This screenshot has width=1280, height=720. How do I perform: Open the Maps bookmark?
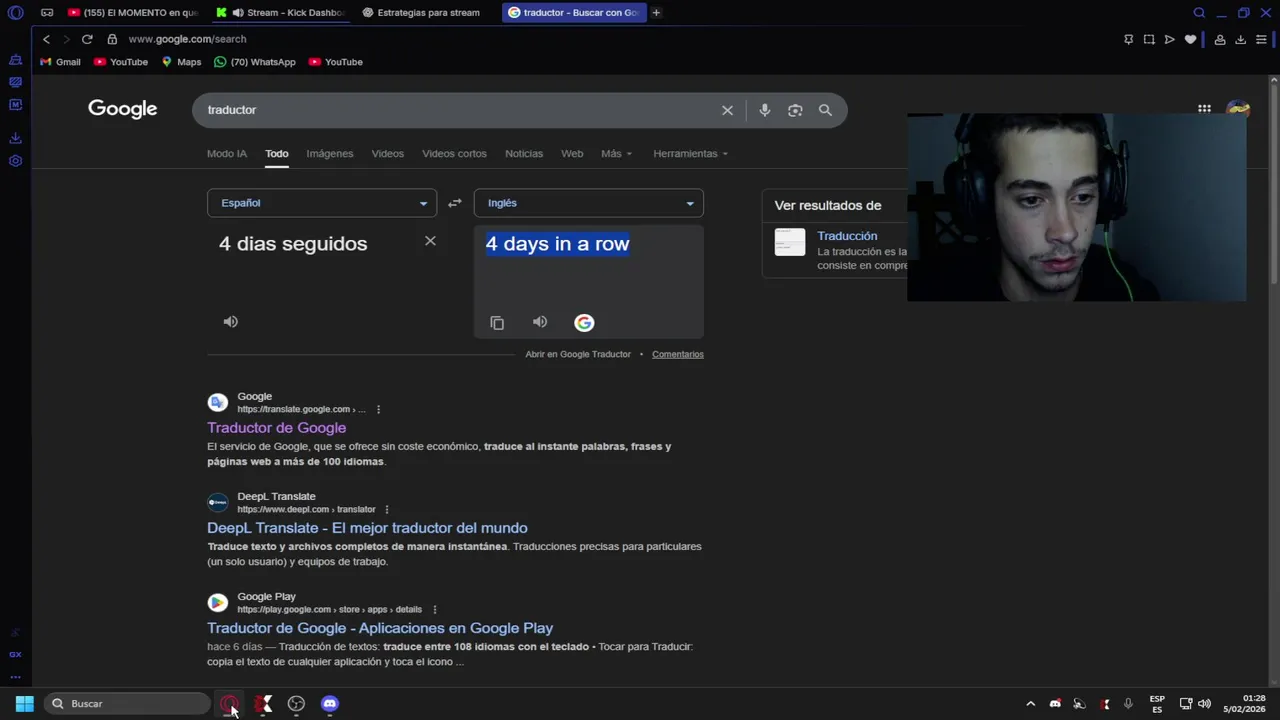(x=181, y=62)
